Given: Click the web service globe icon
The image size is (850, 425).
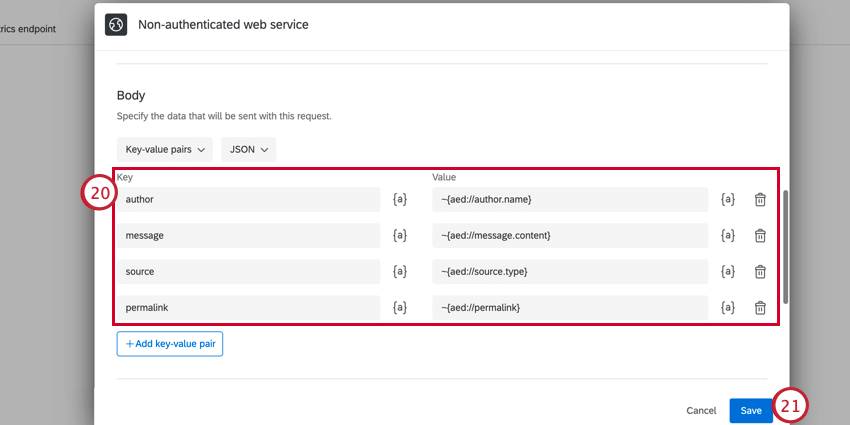Looking at the screenshot, I should (x=116, y=24).
